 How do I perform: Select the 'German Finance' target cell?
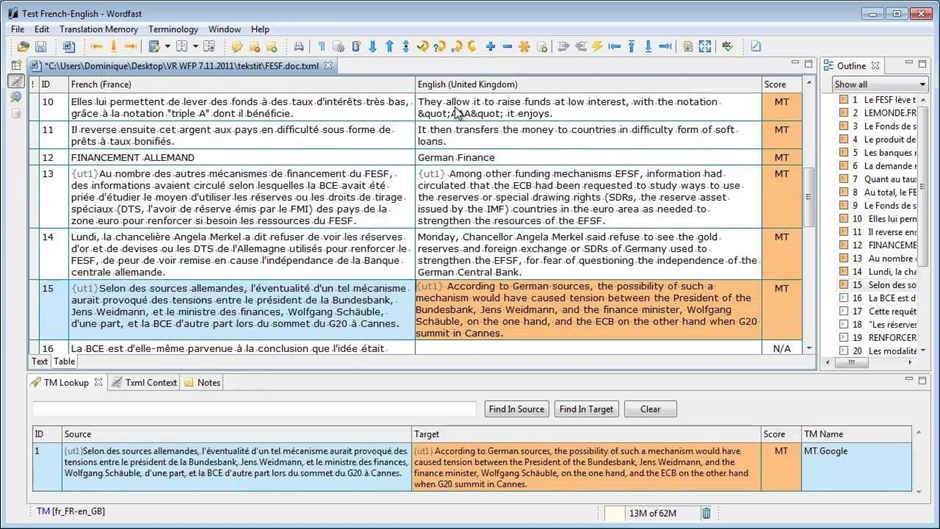588,158
